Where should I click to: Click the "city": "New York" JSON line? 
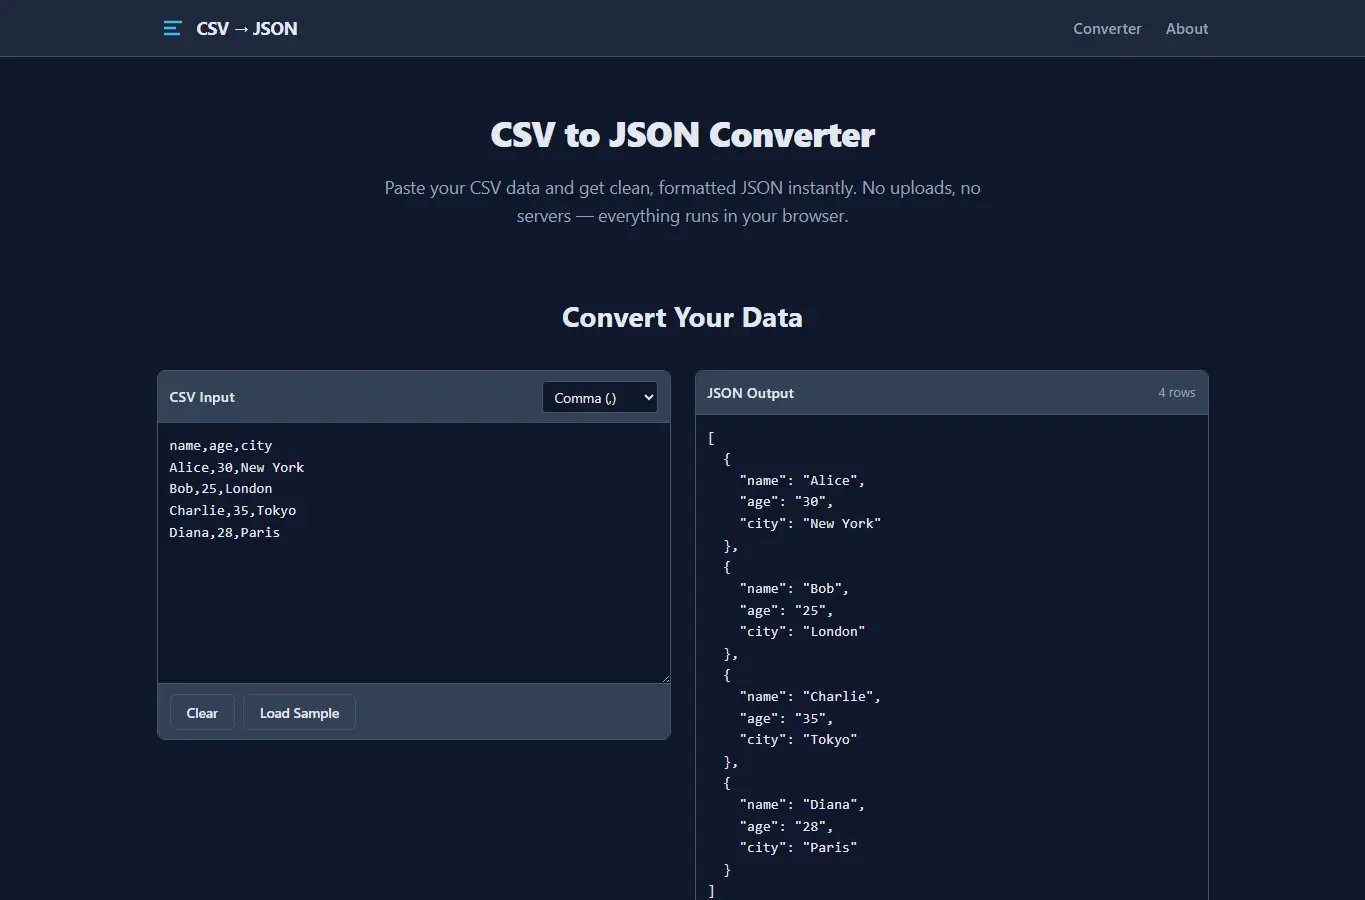[810, 524]
